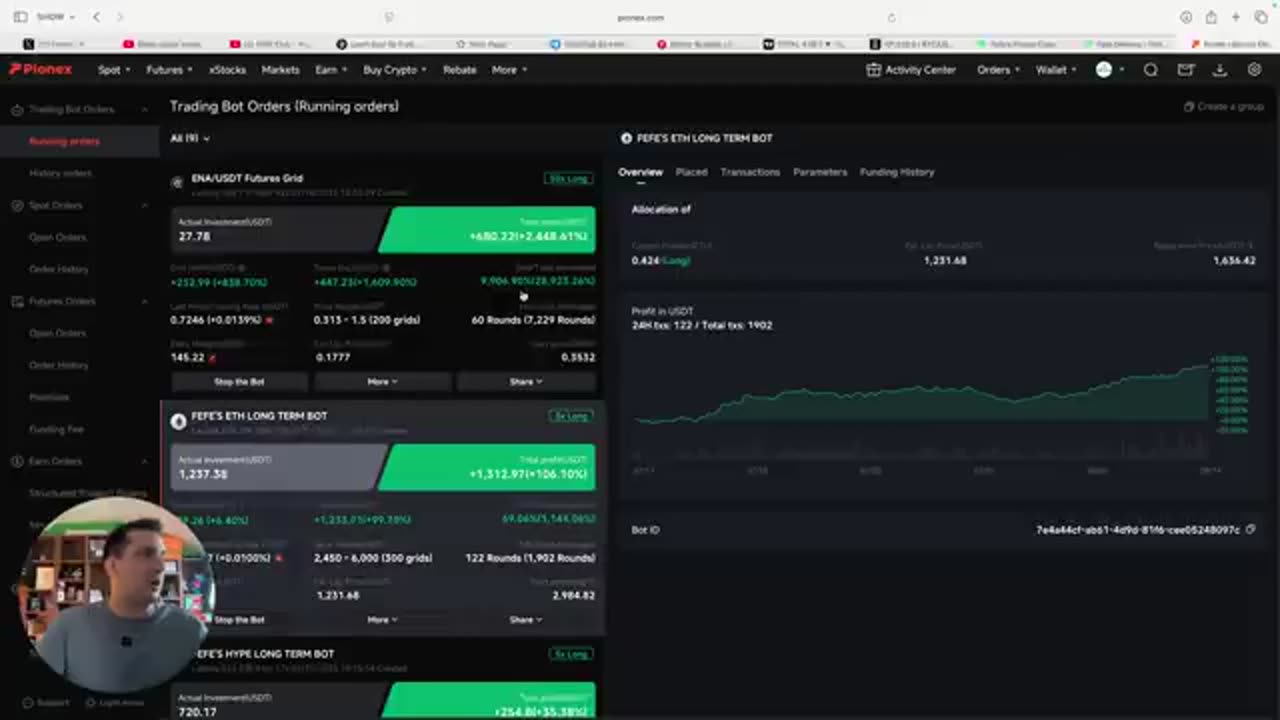Open the Earn dropdown menu
The width and height of the screenshot is (1280, 720).
(331, 70)
